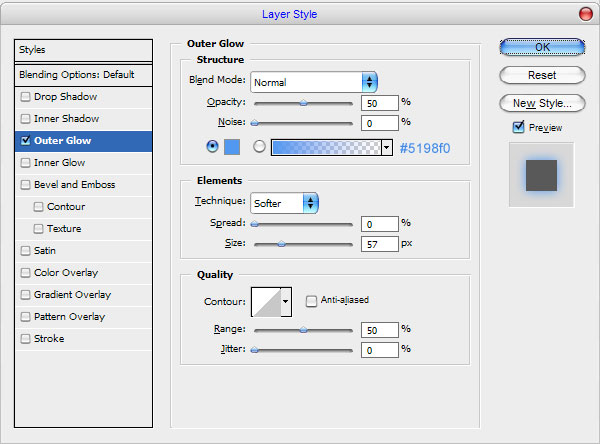Enable the Inner Shadow checkbox
600x444 pixels.
[x=25, y=119]
